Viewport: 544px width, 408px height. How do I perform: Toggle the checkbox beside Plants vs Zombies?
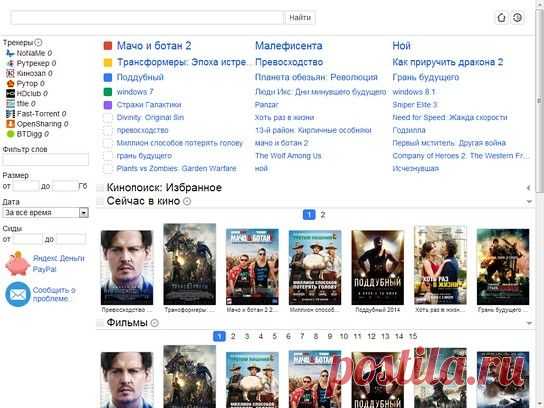(108, 169)
